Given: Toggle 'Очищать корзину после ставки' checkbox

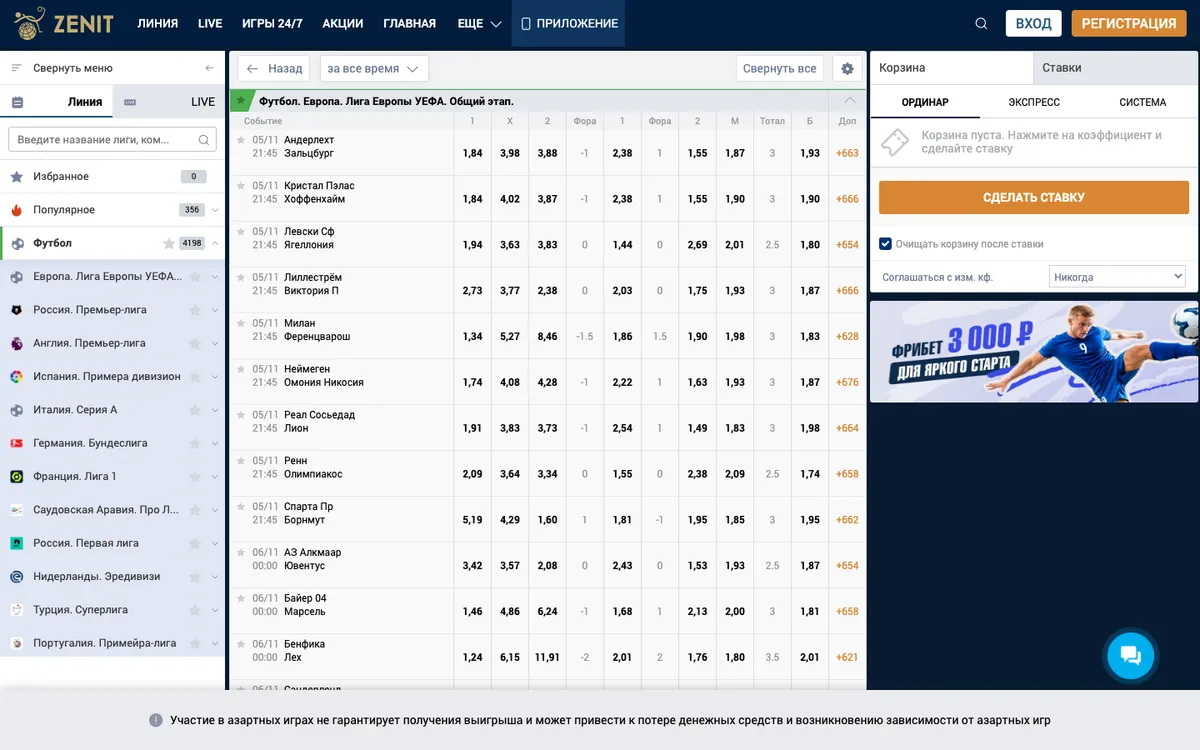Looking at the screenshot, I should pos(885,243).
